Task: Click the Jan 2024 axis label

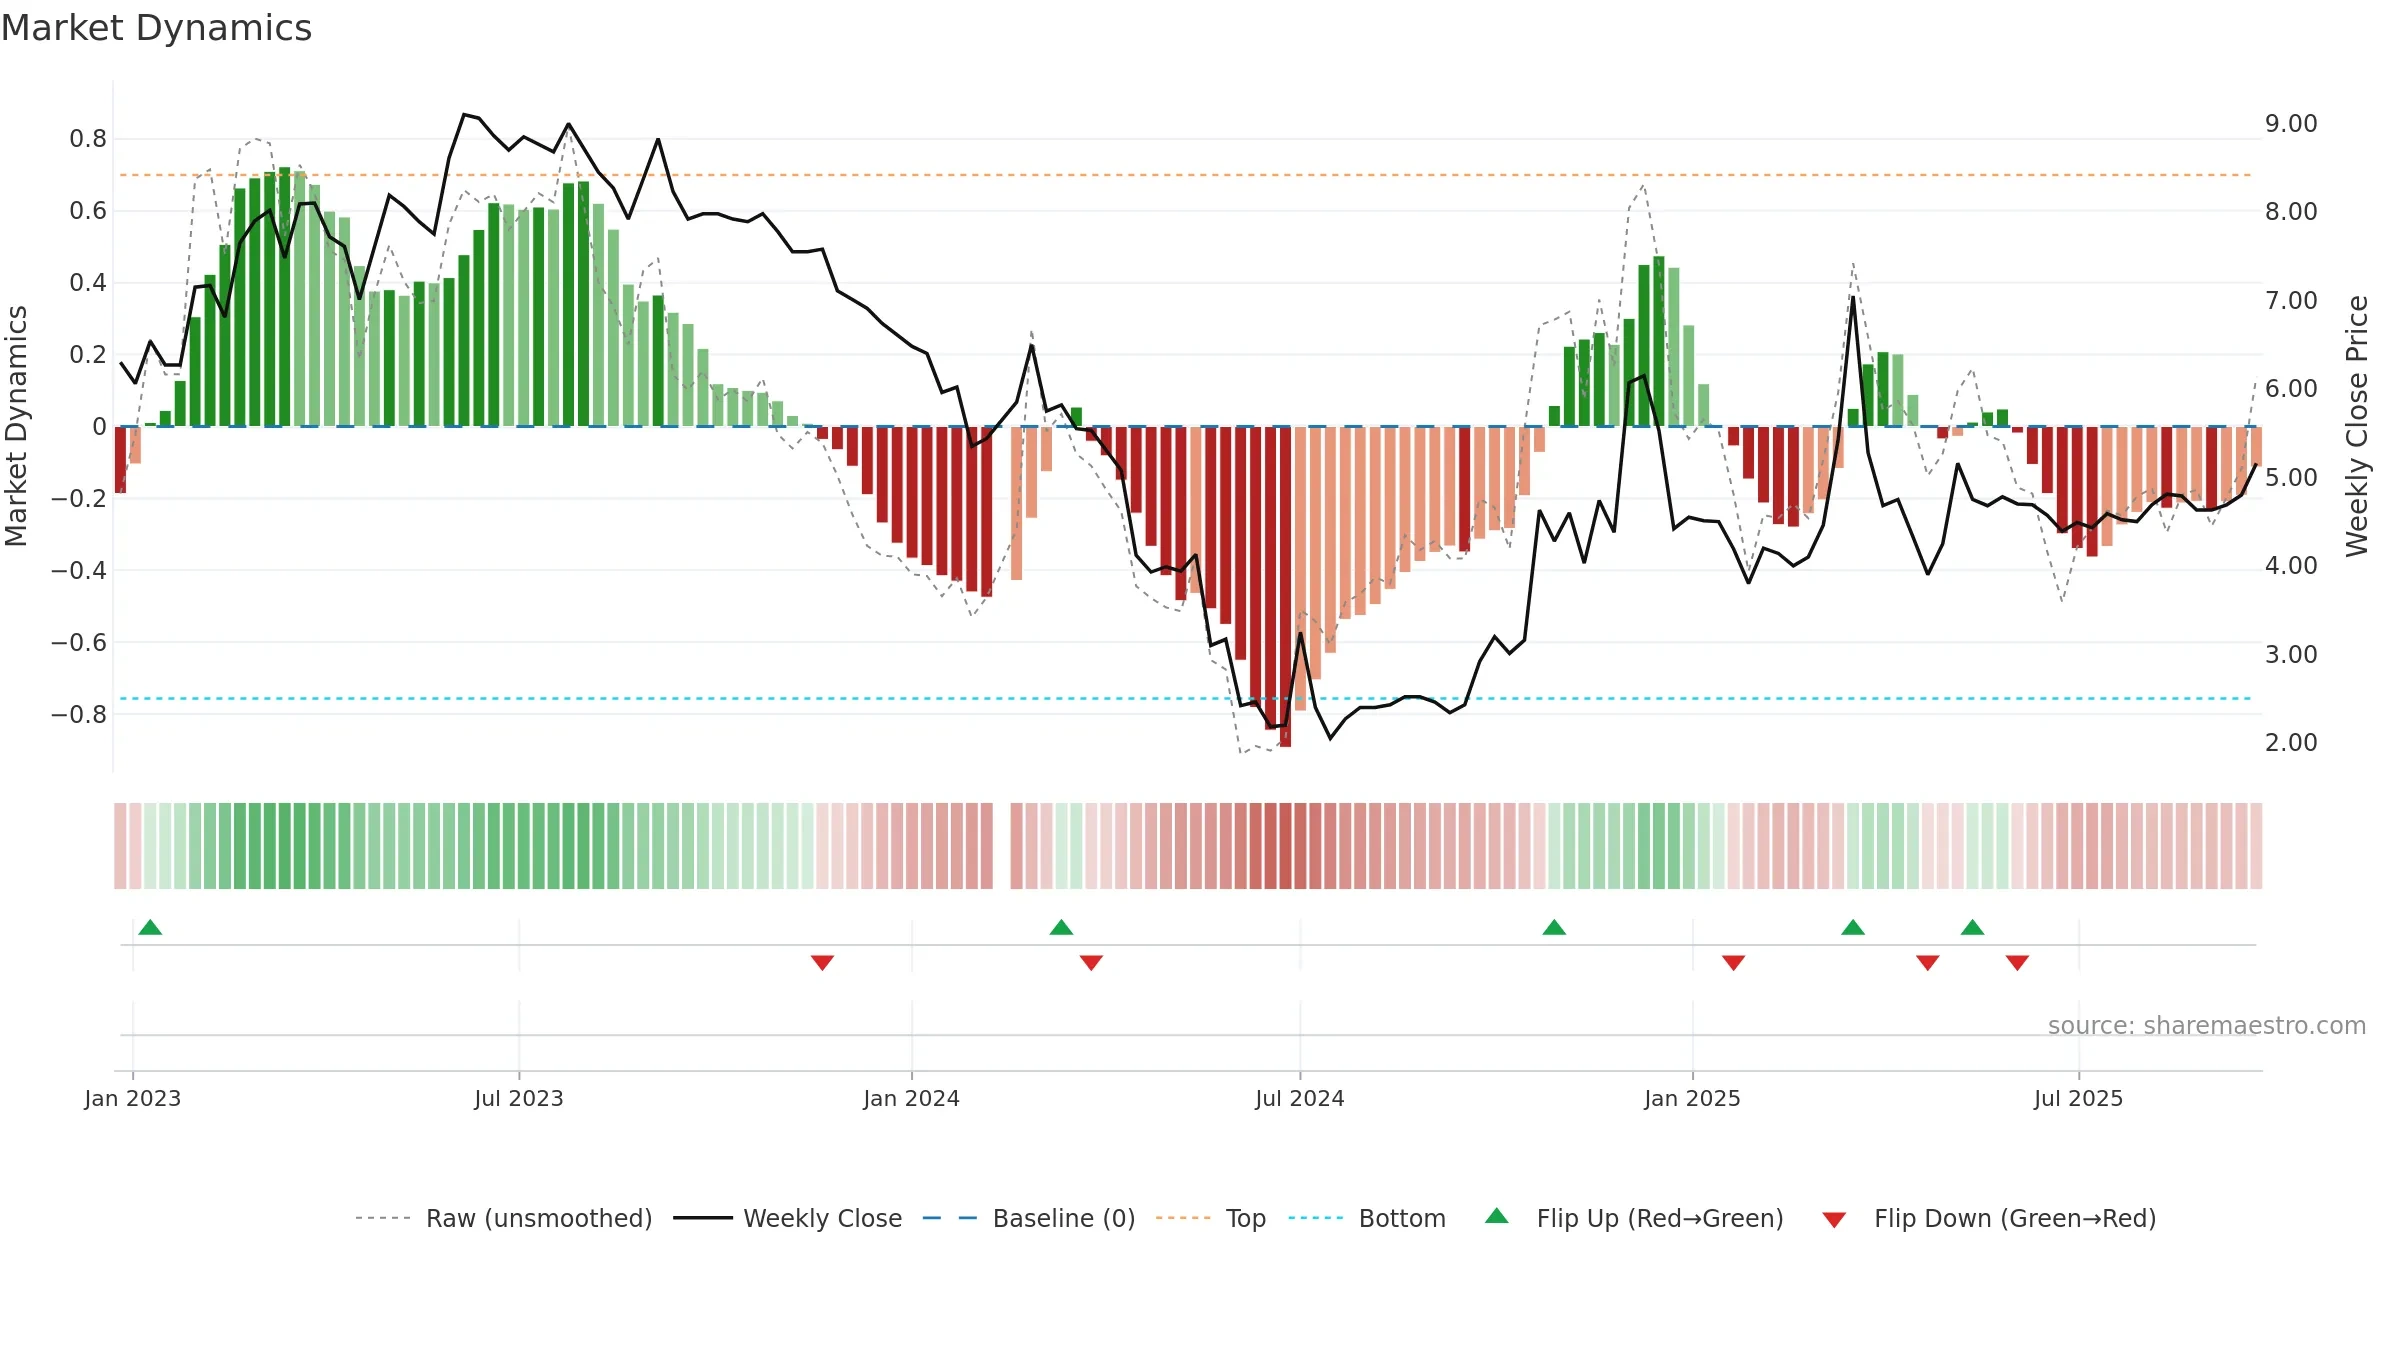Action: point(912,1098)
